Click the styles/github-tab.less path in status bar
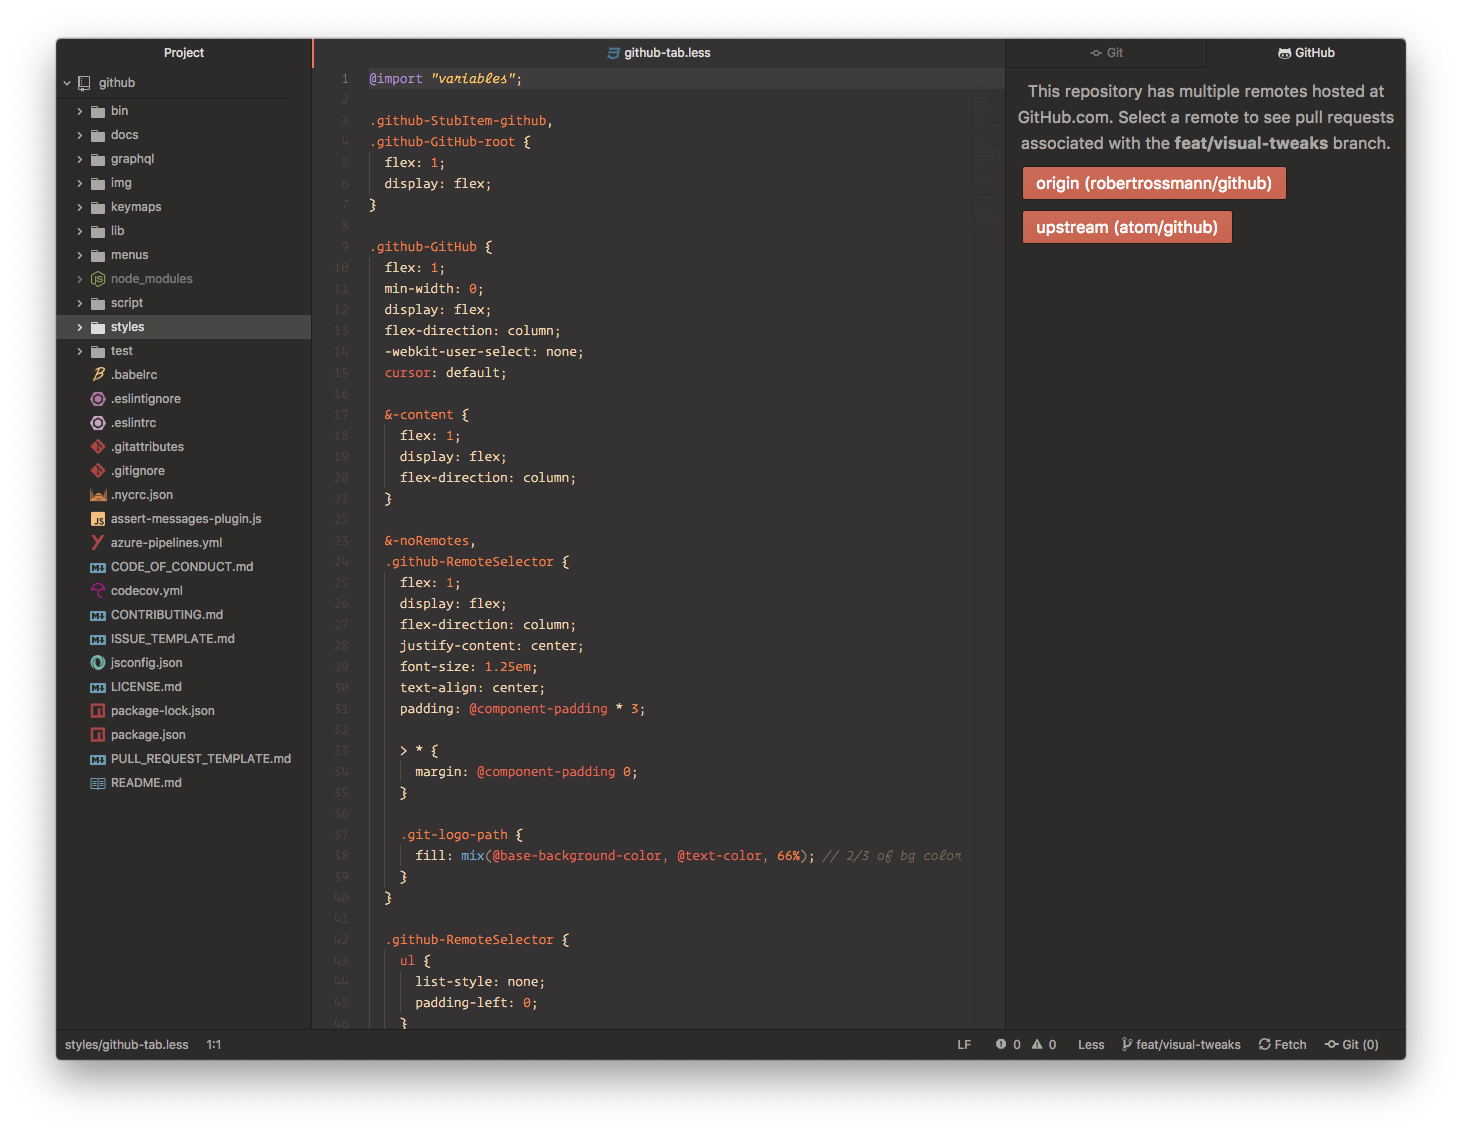The image size is (1462, 1134). pyautogui.click(x=127, y=1044)
